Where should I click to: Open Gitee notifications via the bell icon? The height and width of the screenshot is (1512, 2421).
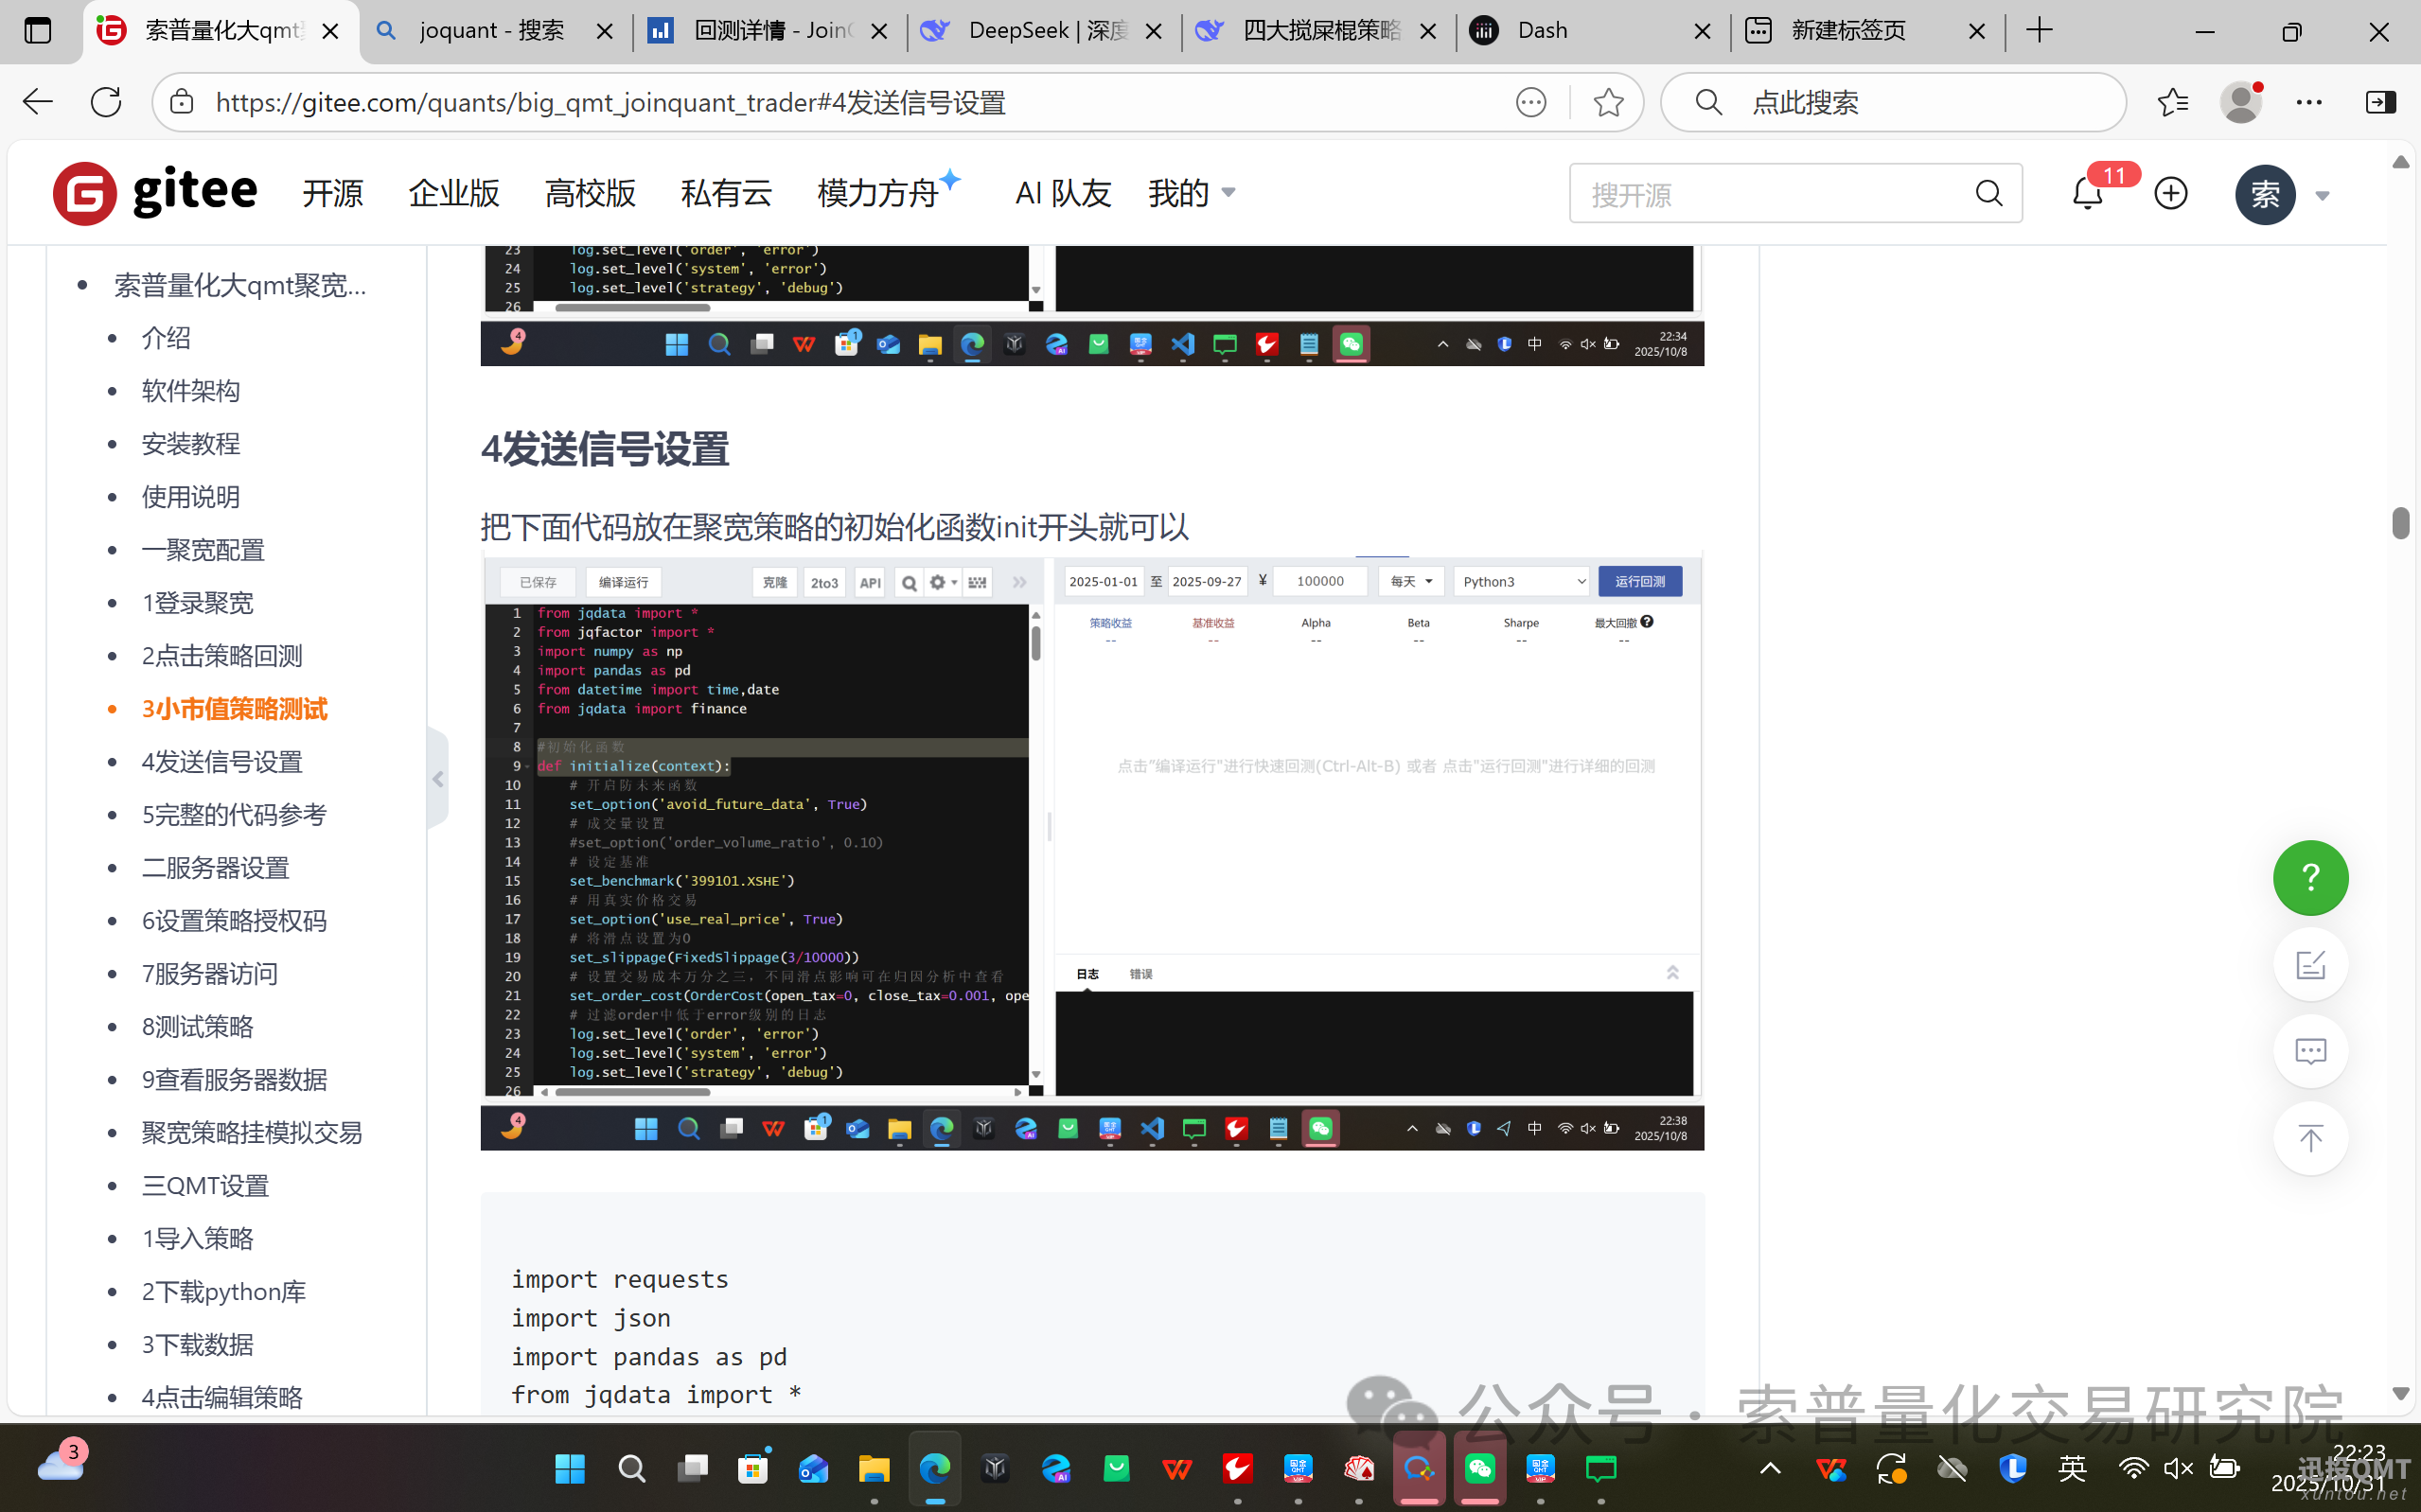tap(2086, 193)
